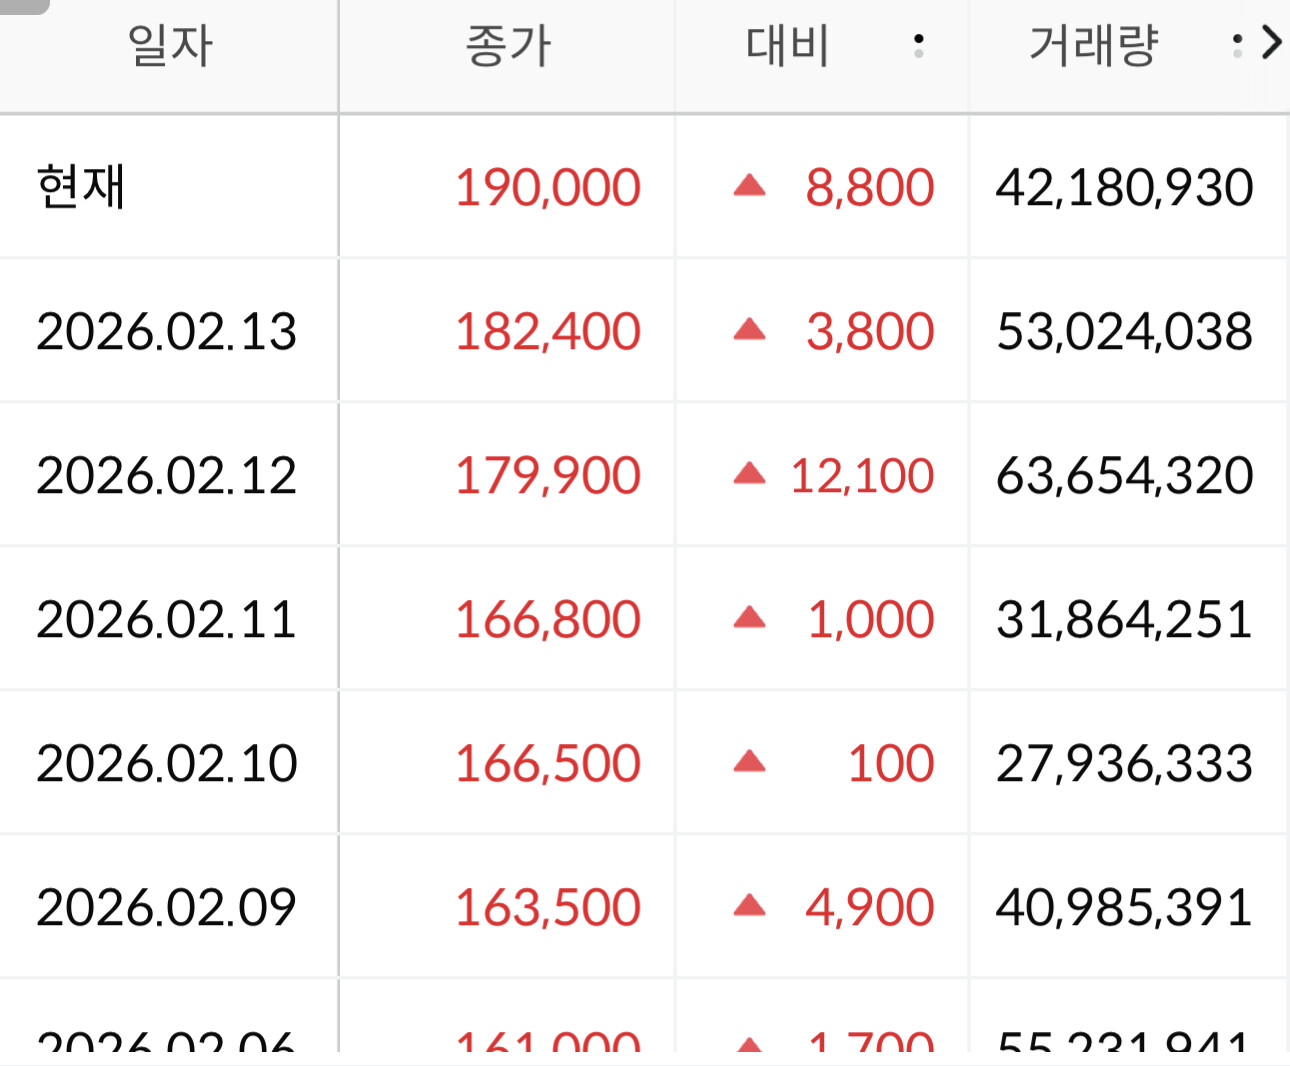
Task: Click the 일자 column header
Action: 170,46
